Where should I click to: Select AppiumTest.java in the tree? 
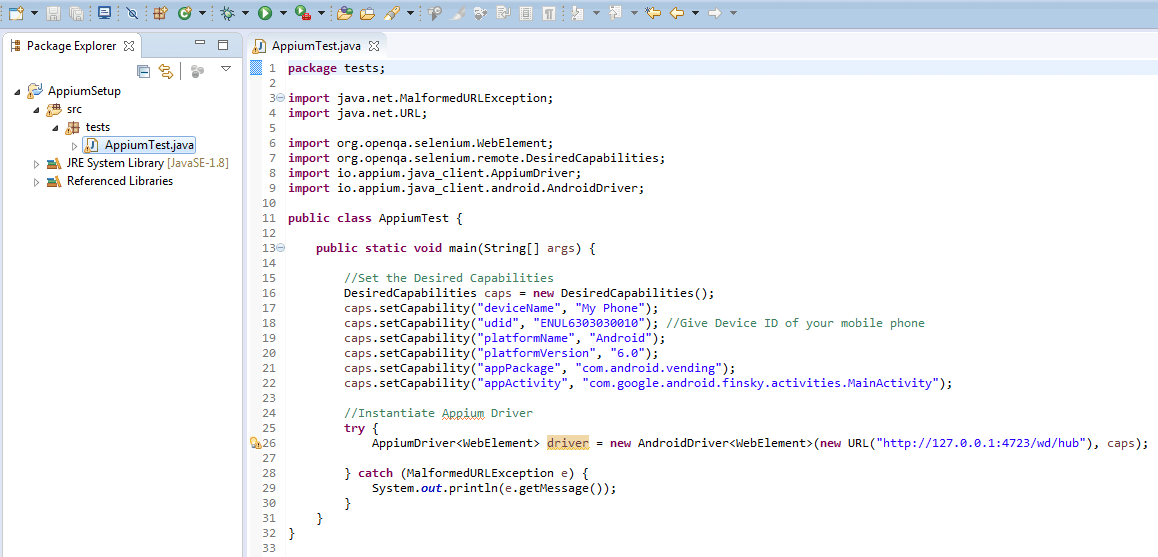[139, 145]
